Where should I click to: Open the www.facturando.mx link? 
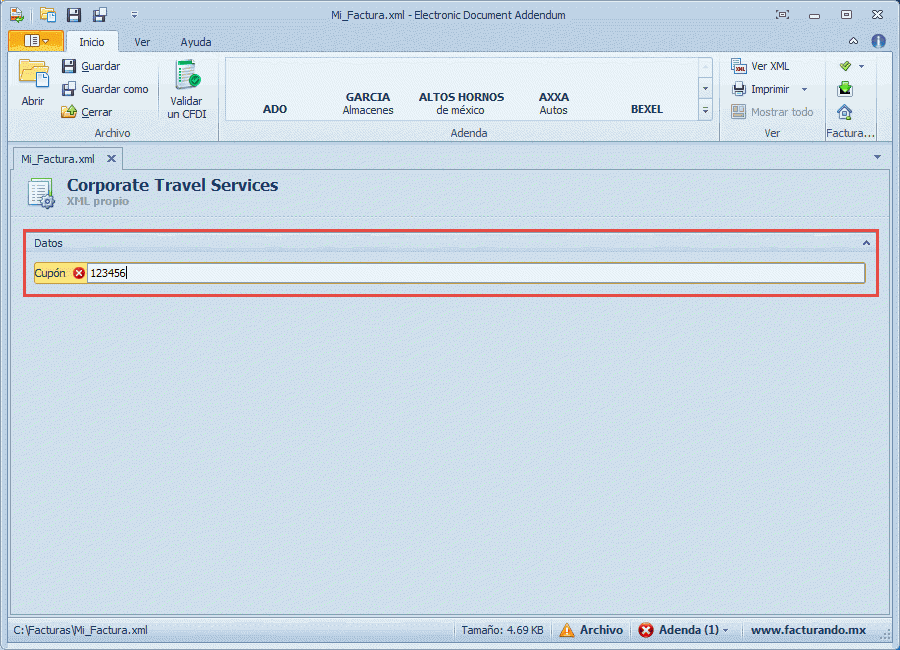tap(808, 630)
